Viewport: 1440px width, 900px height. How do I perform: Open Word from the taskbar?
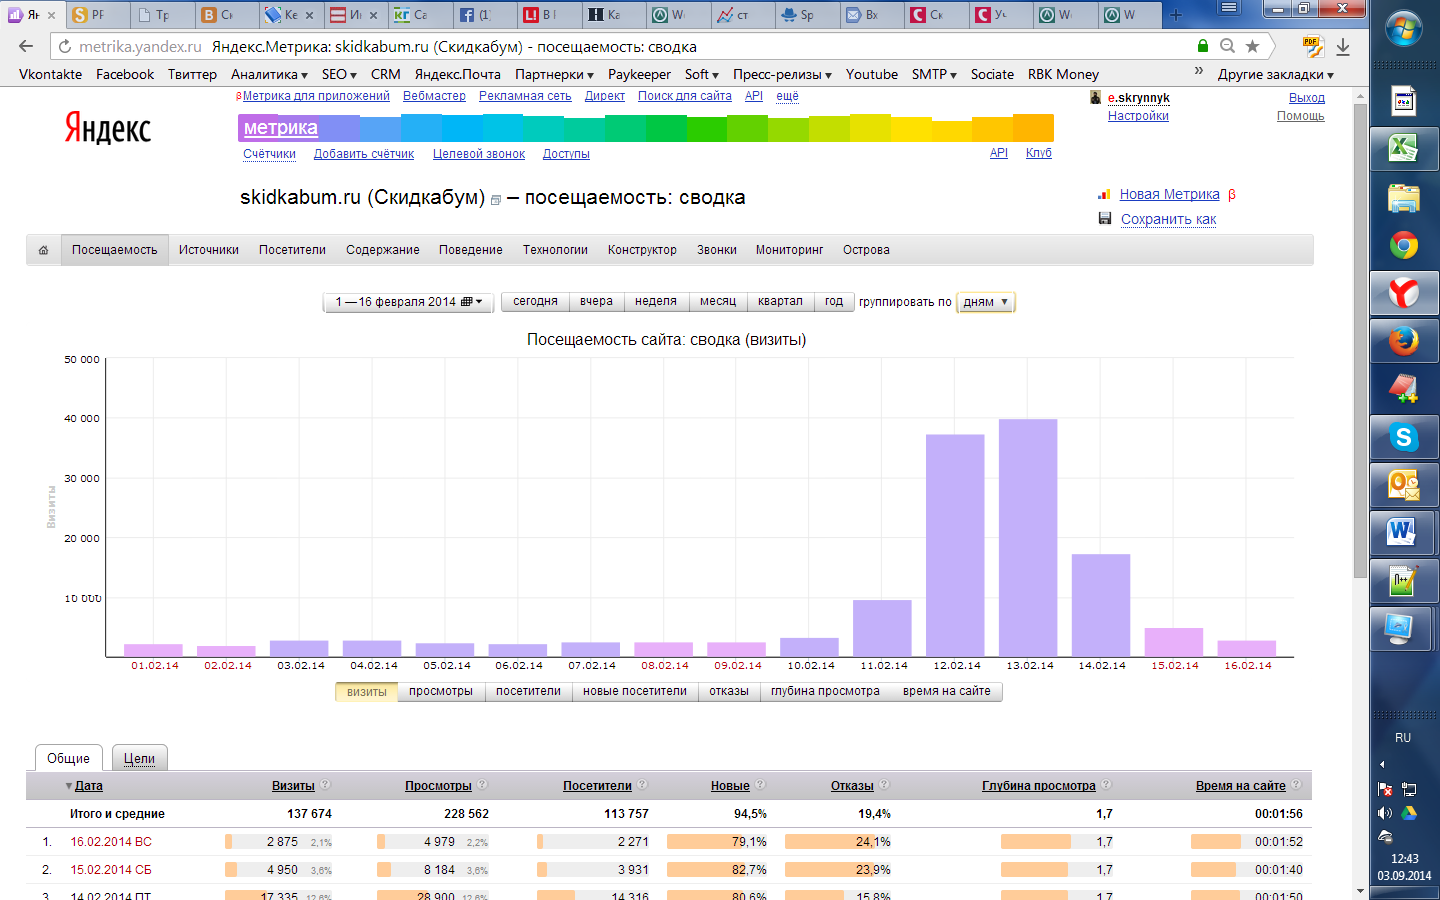point(1404,533)
